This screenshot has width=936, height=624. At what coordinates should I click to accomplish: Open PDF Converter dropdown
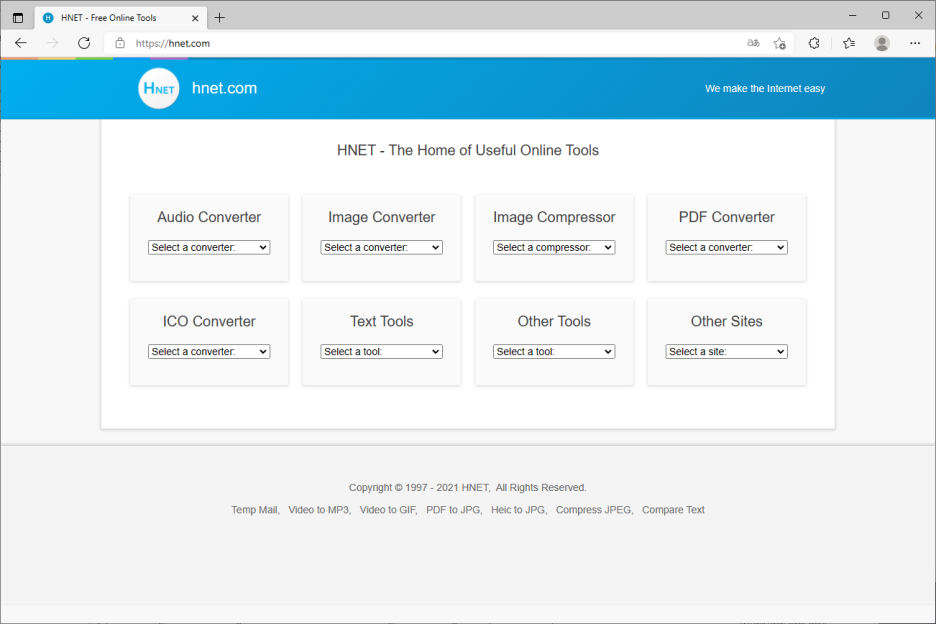pos(726,247)
